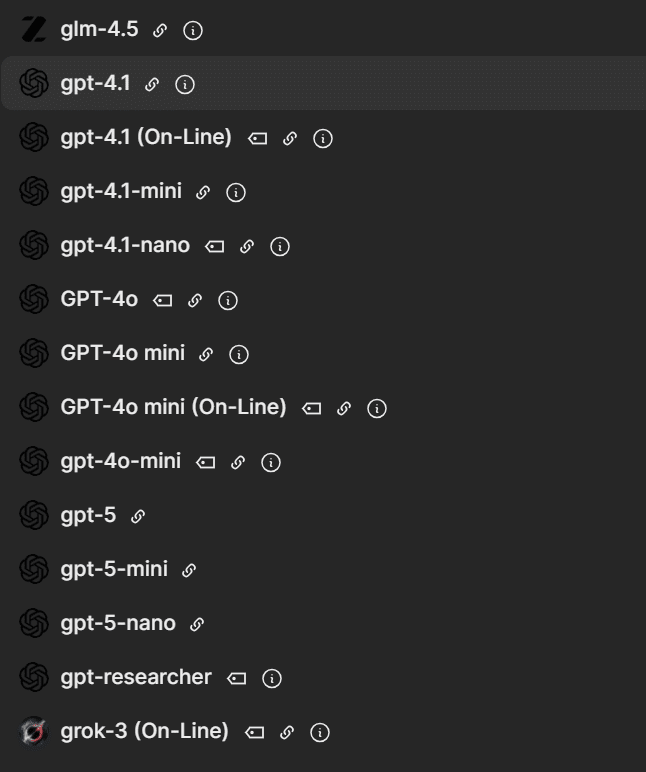Show info for GPT-4o mini
The width and height of the screenshot is (646, 772).
[x=239, y=354]
